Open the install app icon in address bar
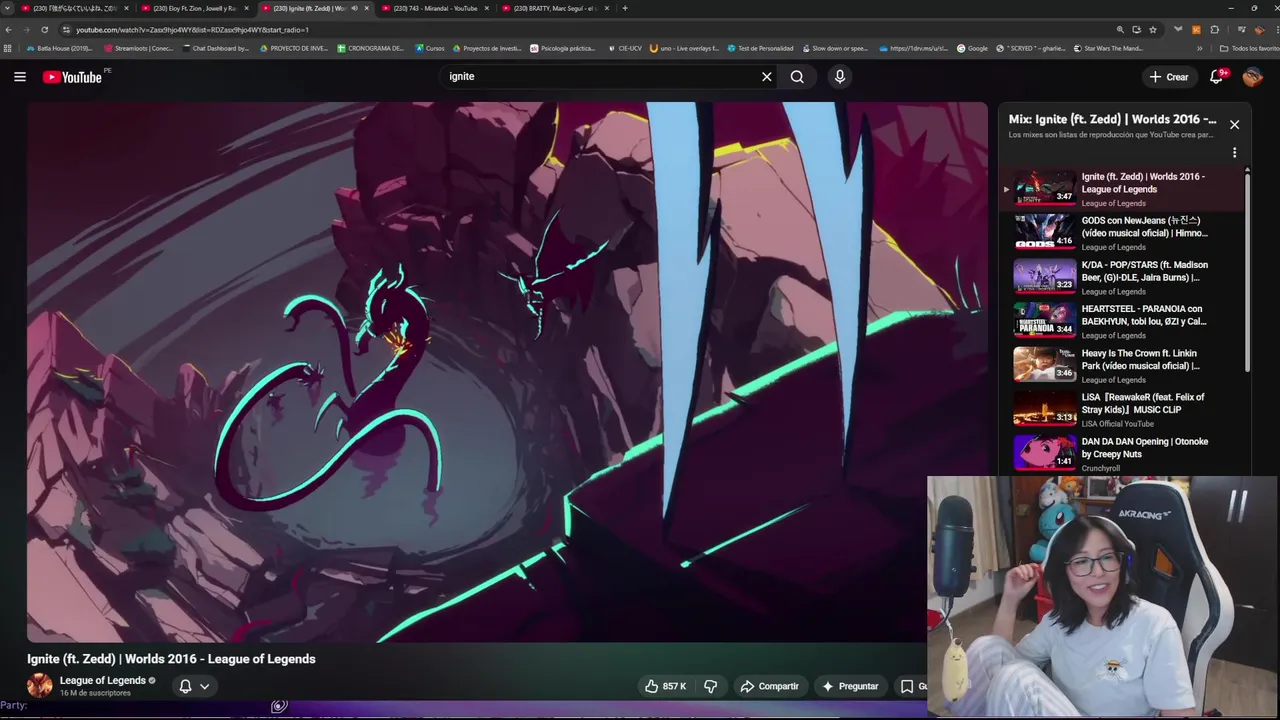 (1136, 30)
